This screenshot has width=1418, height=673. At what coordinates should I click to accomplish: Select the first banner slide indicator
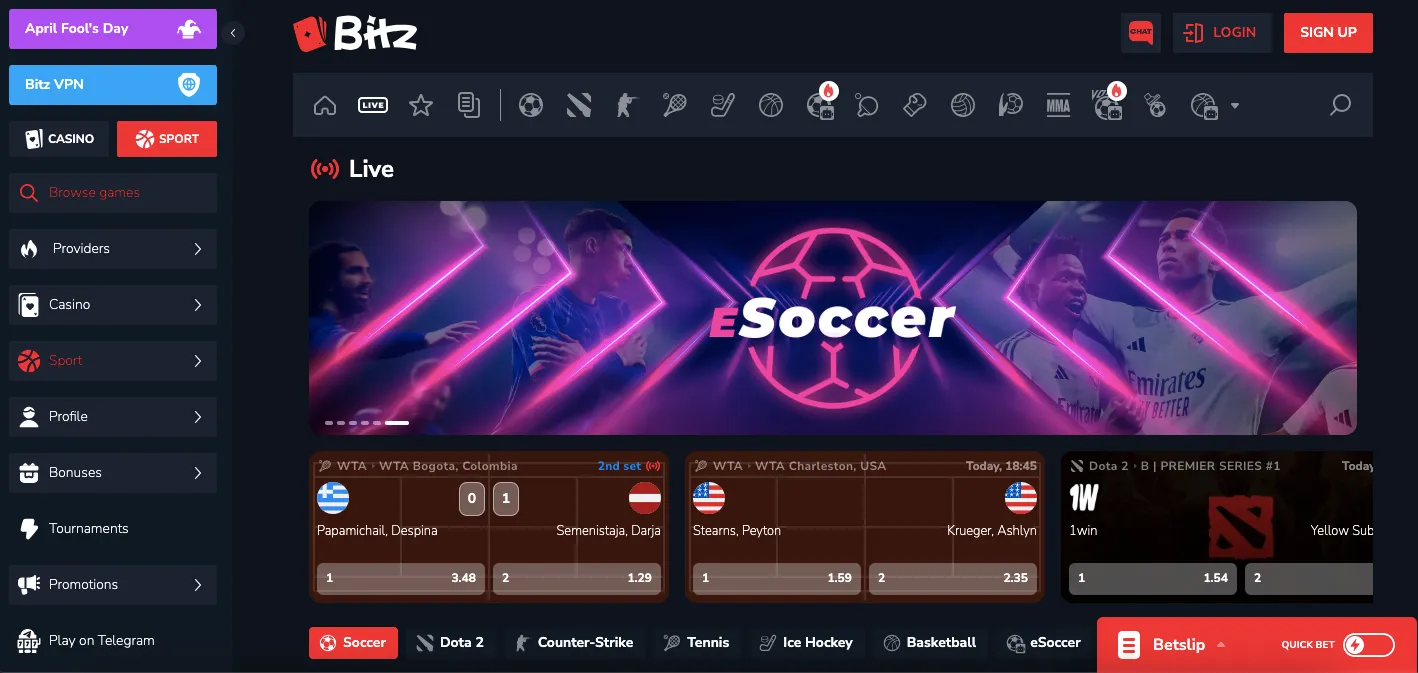[x=329, y=423]
